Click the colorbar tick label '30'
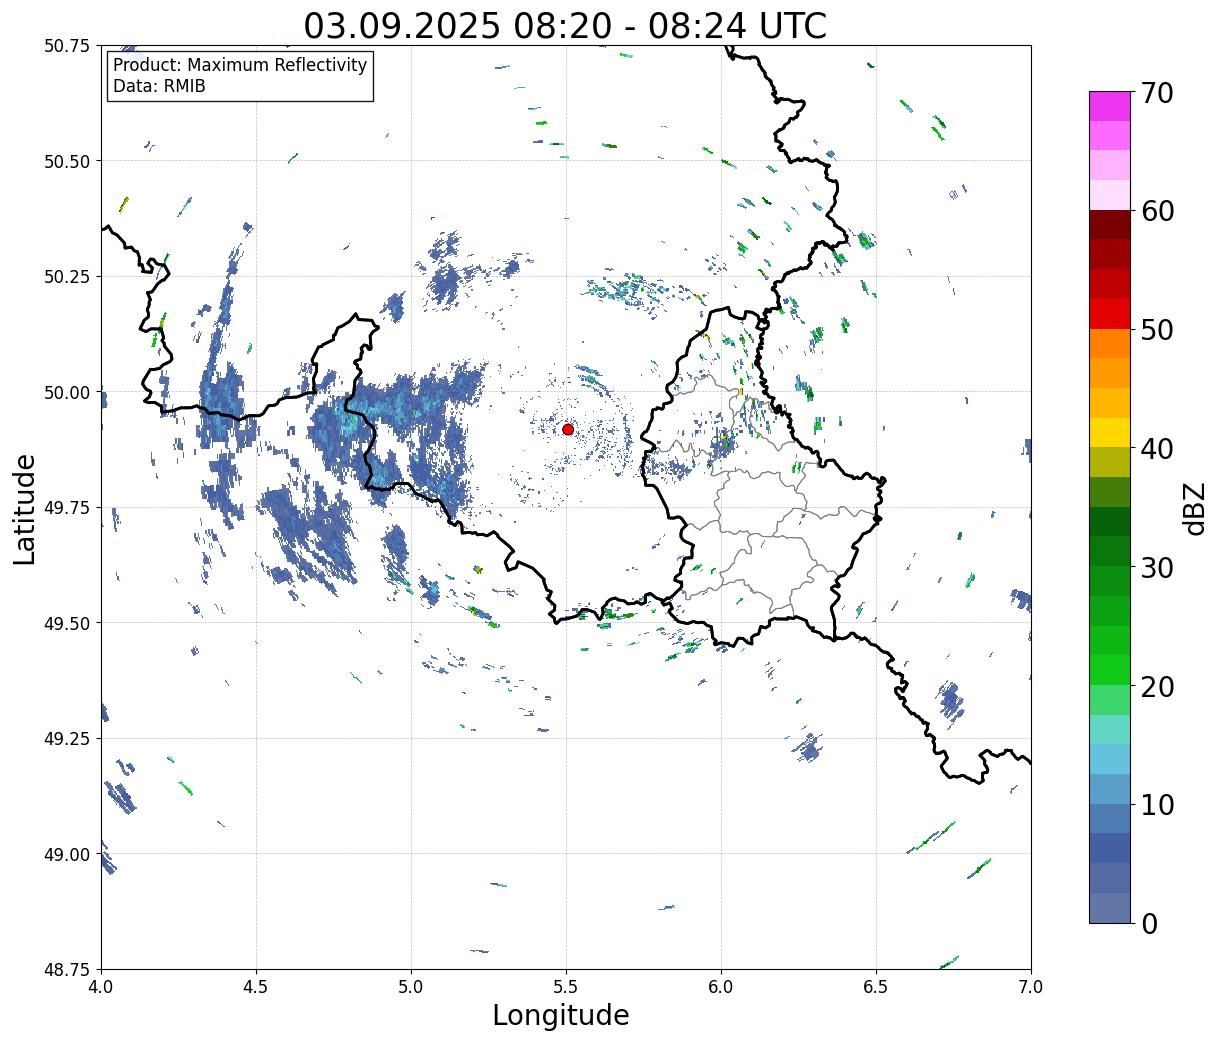 coord(1157,567)
